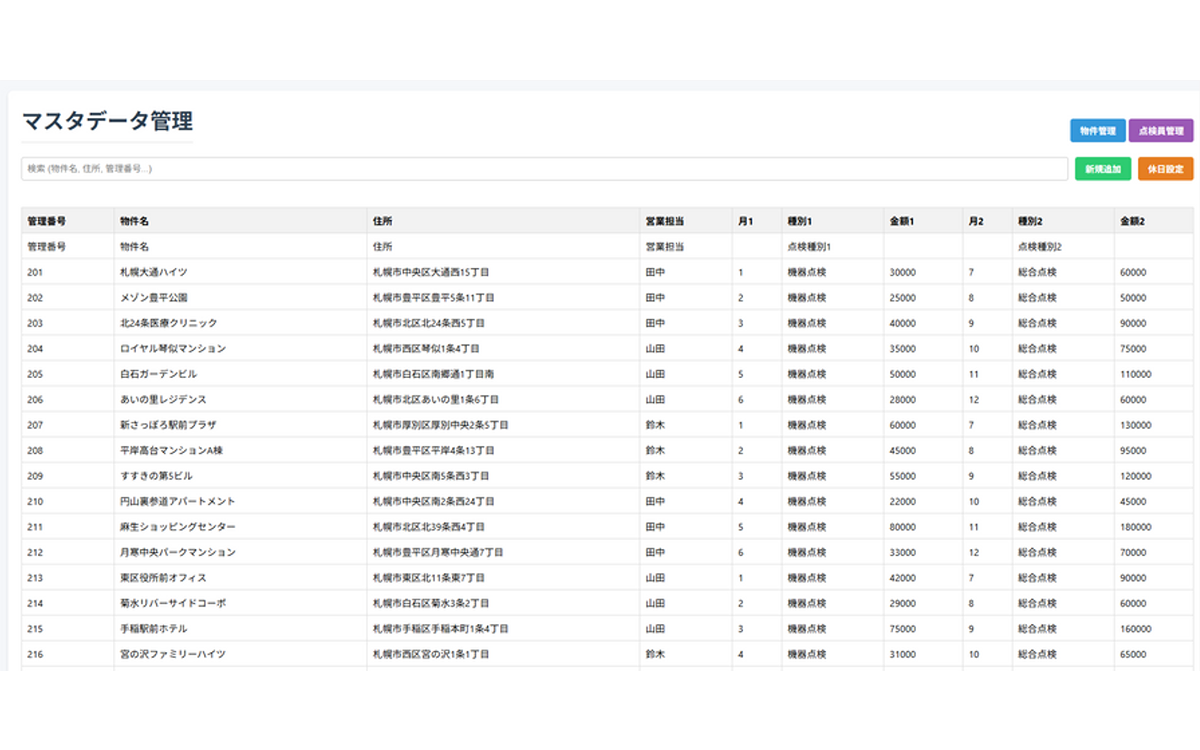Open the 点検員管理 page

(1160, 131)
